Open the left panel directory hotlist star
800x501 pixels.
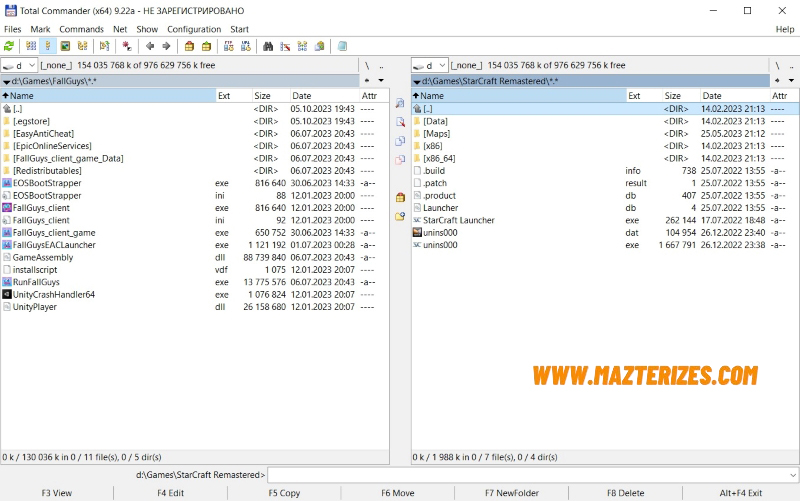(x=367, y=81)
